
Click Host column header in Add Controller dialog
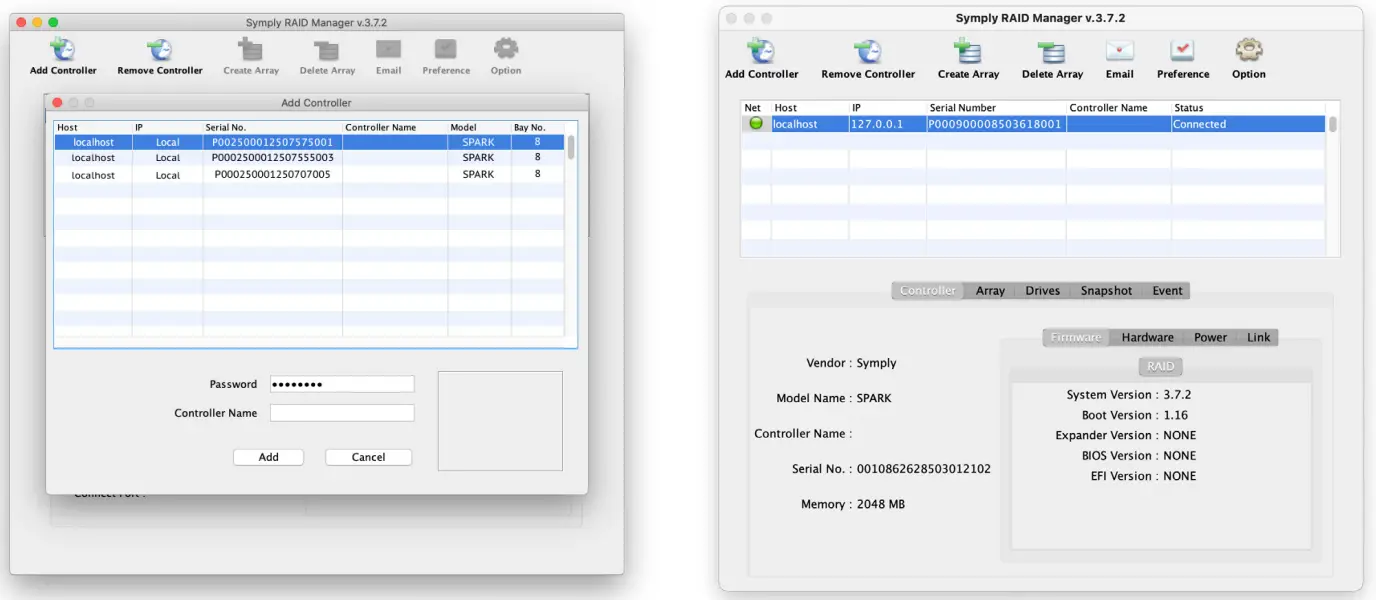(93, 128)
